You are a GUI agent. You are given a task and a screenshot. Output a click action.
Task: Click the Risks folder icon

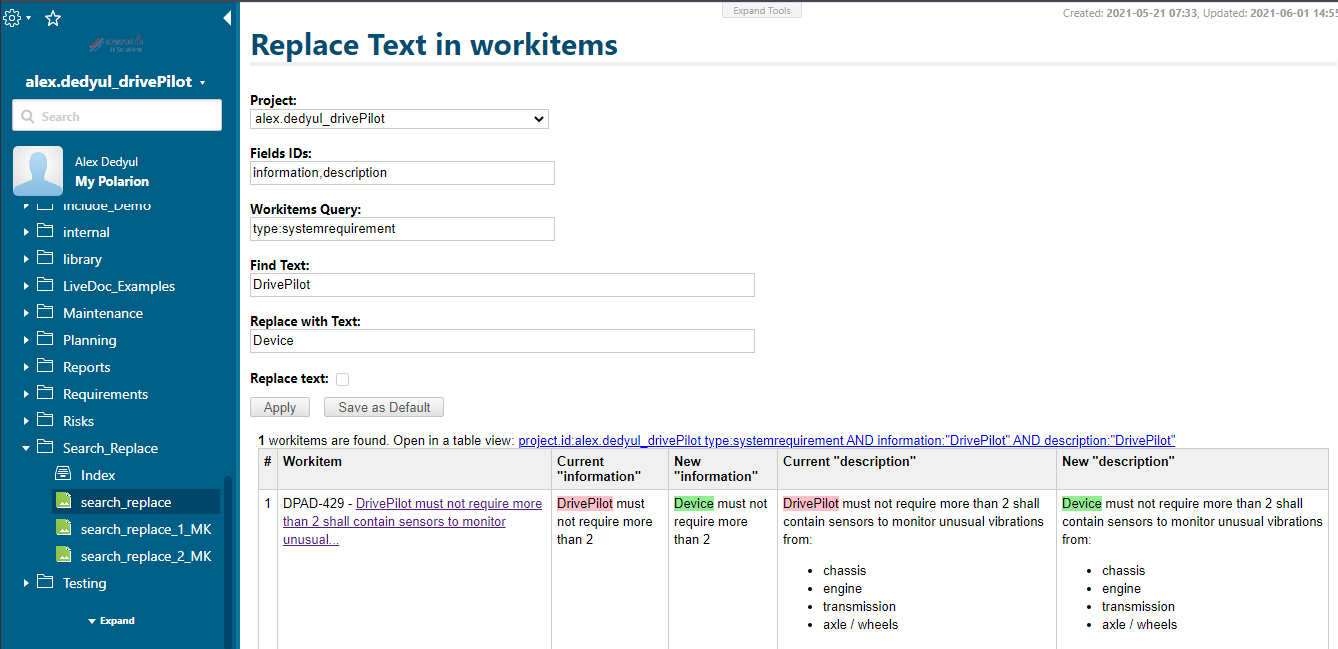tap(44, 420)
